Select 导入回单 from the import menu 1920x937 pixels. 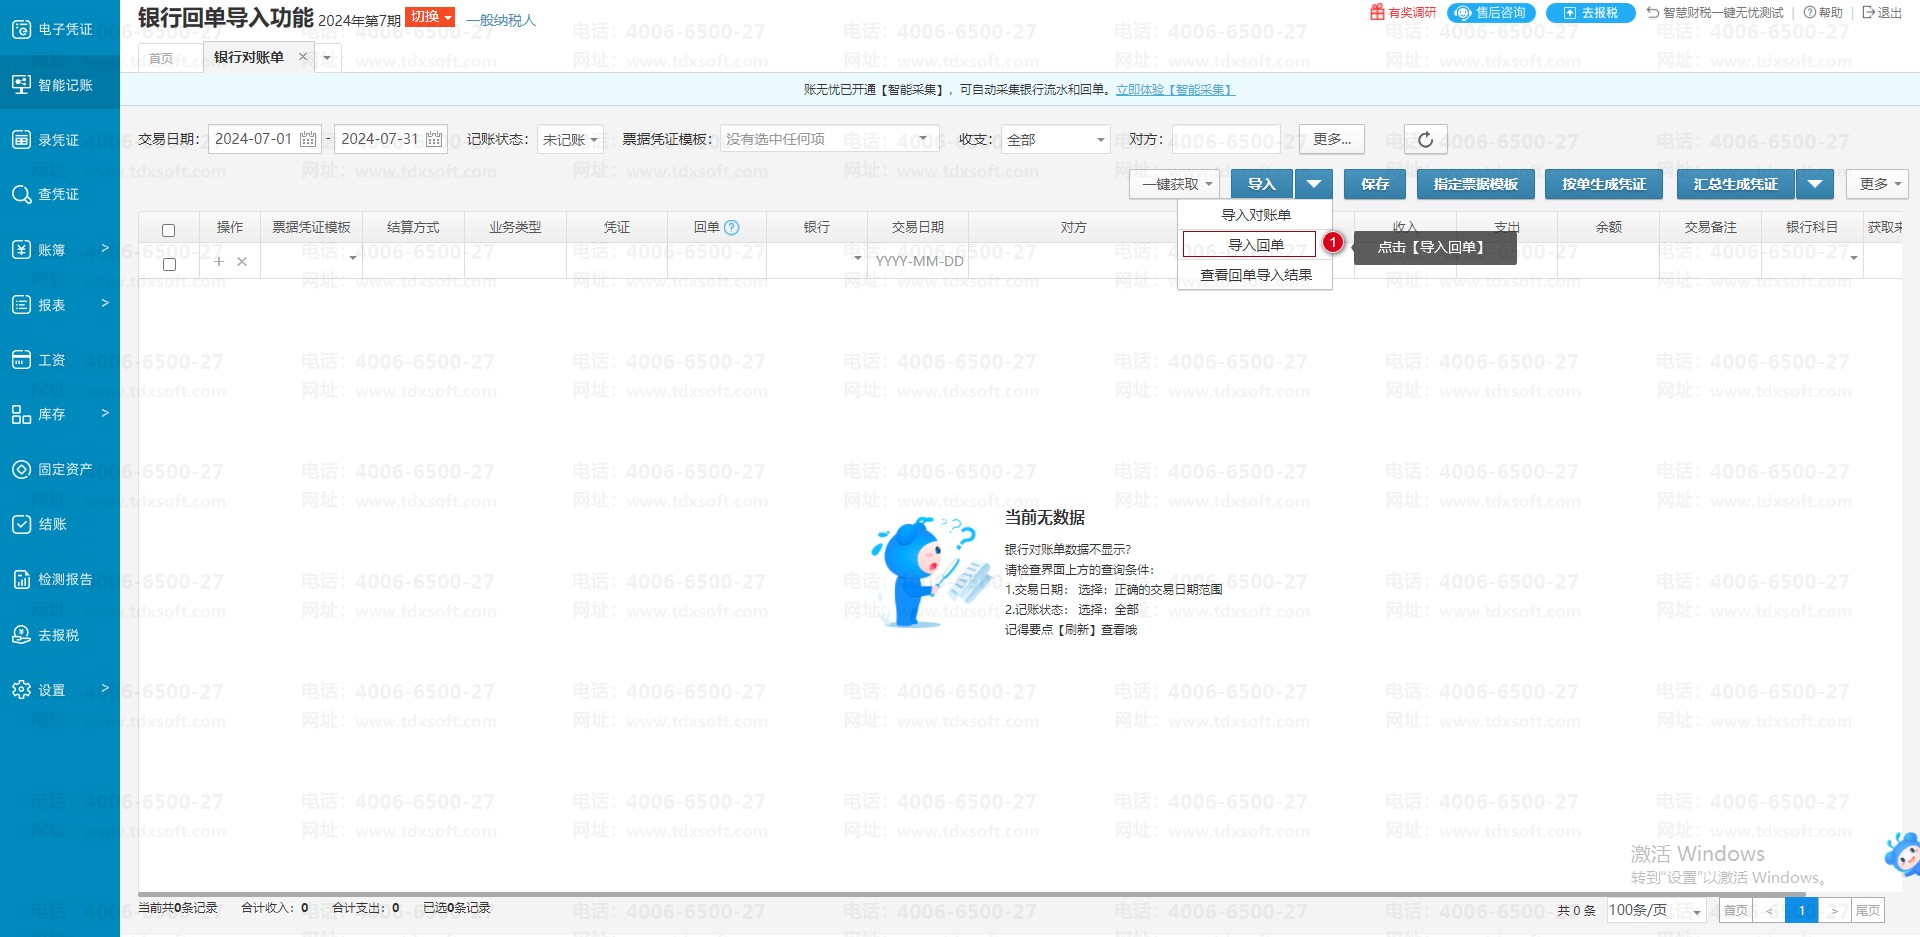coord(1255,245)
